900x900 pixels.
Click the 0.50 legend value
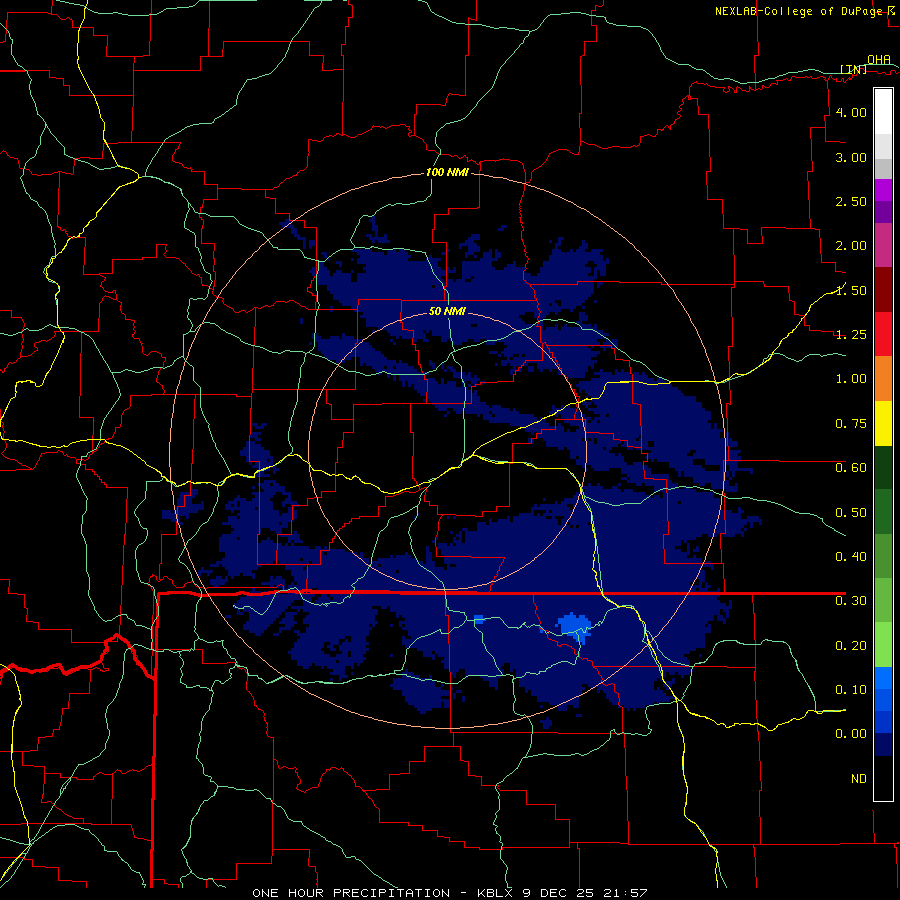click(x=851, y=513)
